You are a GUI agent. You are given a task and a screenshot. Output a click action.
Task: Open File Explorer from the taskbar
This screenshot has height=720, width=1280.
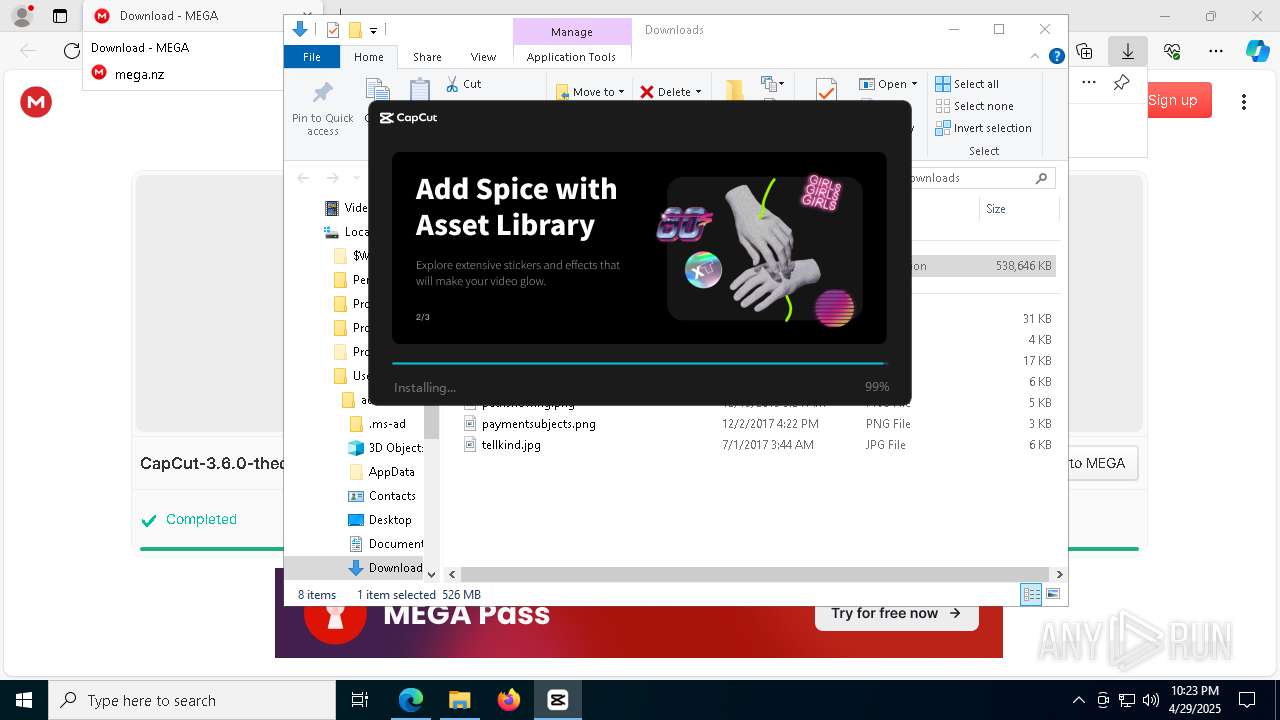click(x=460, y=700)
